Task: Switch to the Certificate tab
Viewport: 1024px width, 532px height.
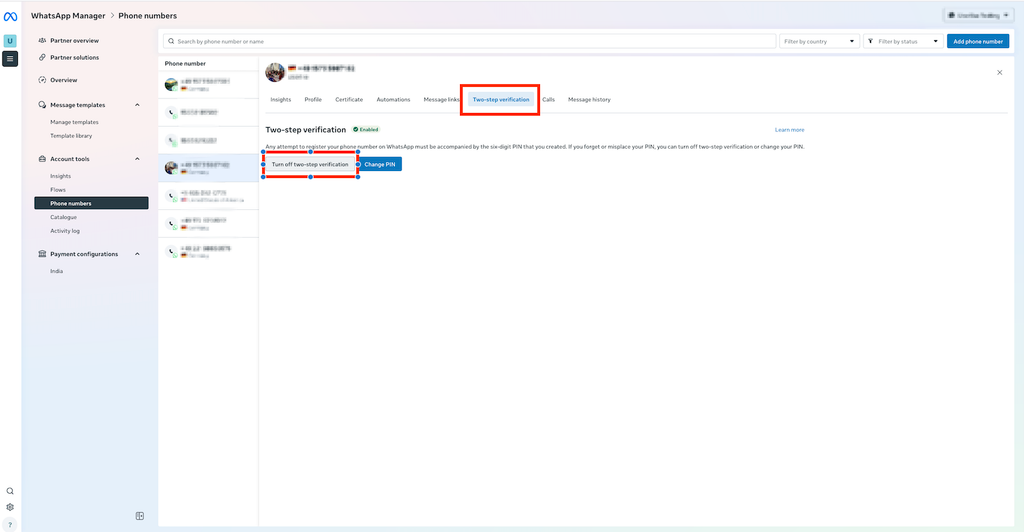Action: tap(349, 100)
